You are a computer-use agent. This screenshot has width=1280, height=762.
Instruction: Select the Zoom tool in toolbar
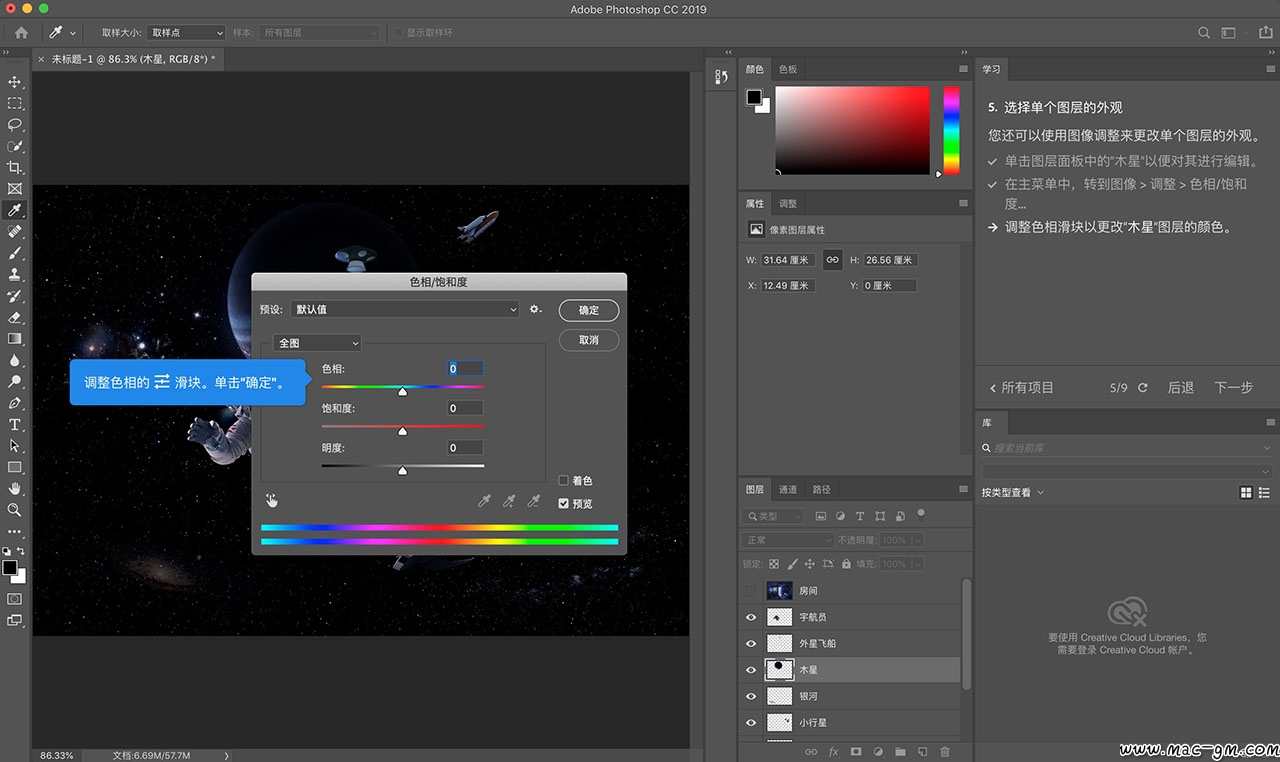[x=15, y=509]
